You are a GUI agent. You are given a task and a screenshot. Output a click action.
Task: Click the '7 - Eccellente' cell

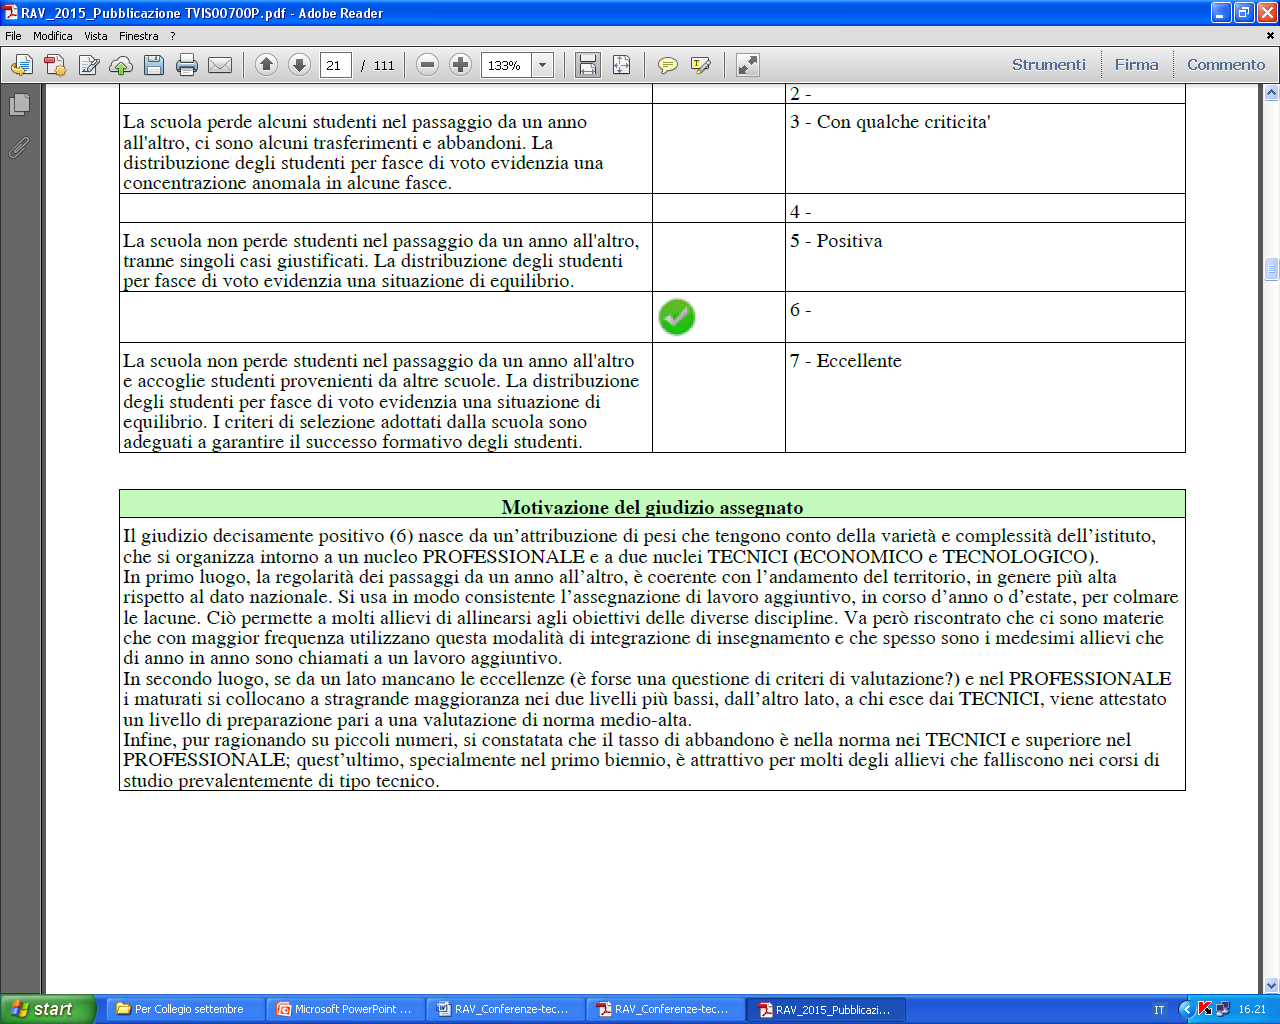pos(985,397)
